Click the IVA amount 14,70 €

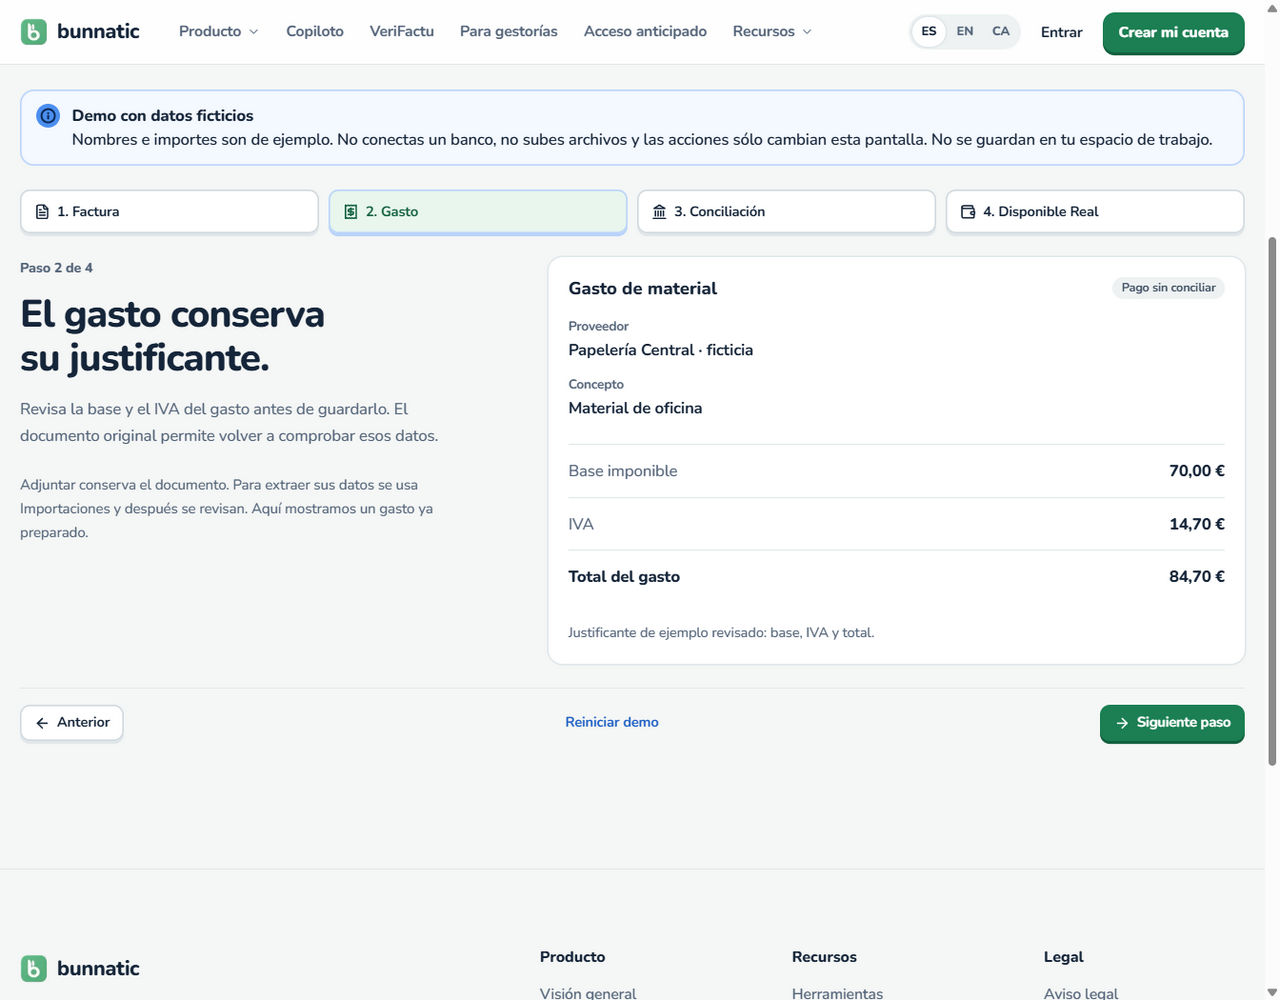1197,524
